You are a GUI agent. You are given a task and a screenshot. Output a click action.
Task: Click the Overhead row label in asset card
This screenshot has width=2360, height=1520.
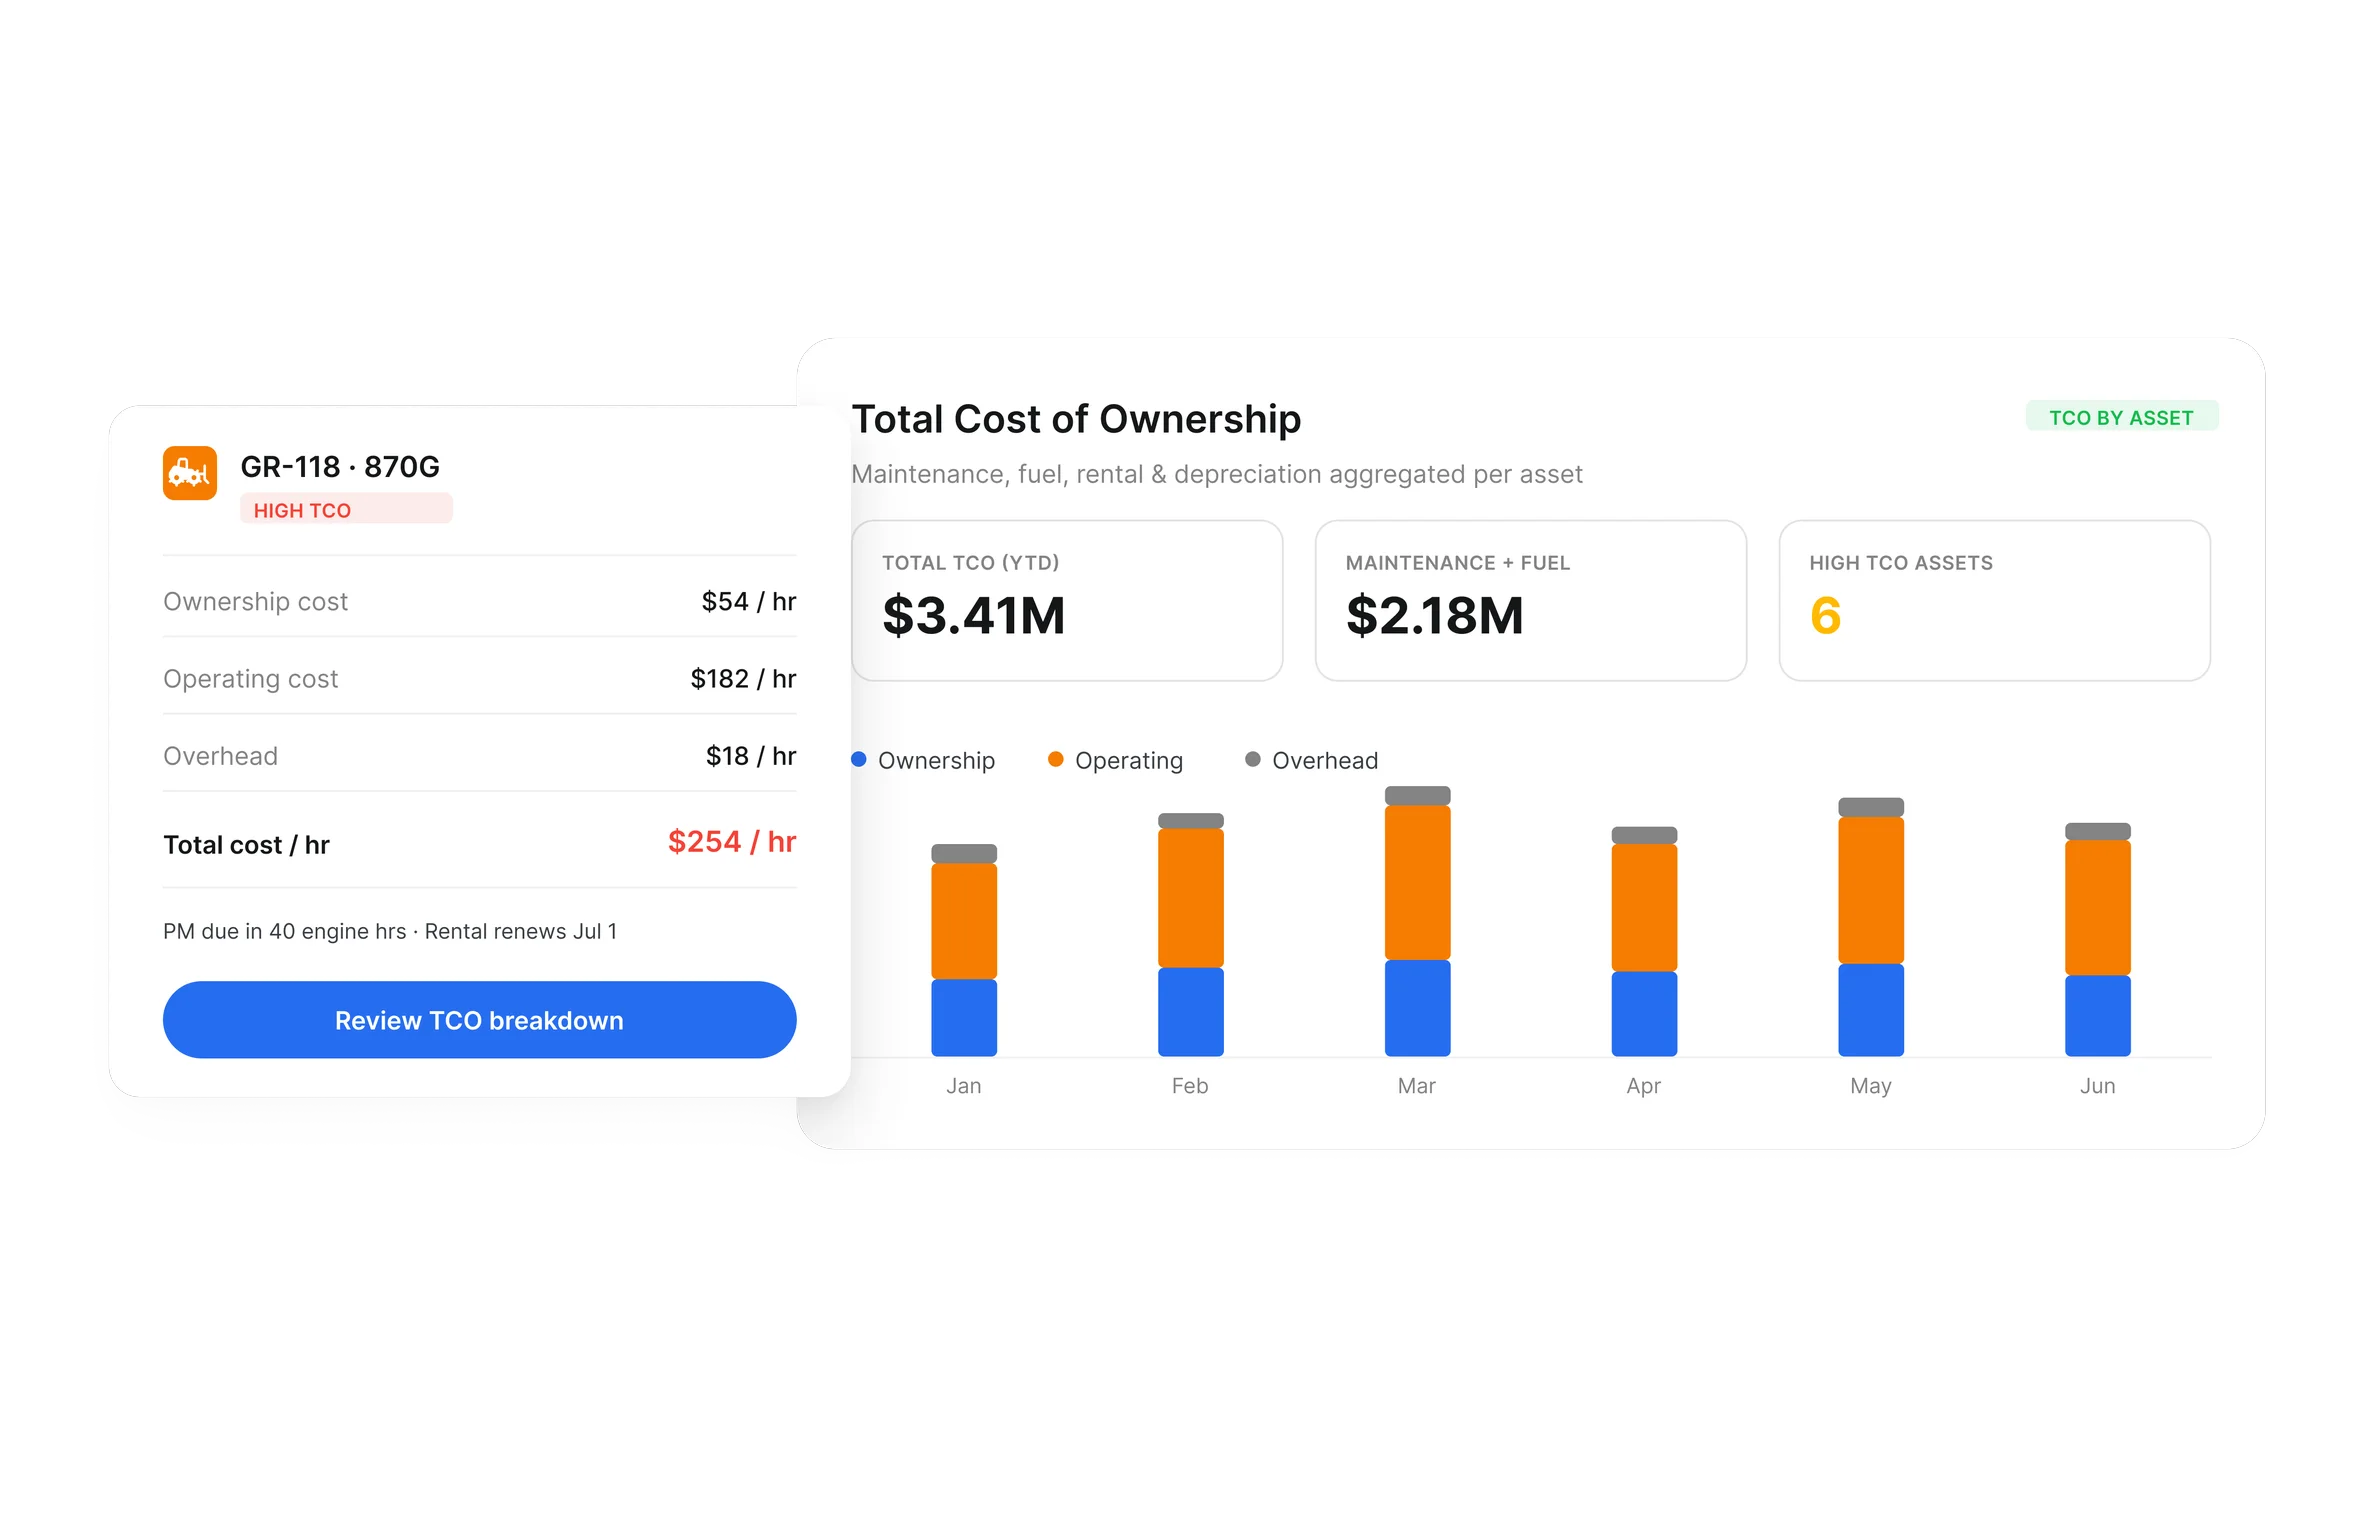[220, 756]
